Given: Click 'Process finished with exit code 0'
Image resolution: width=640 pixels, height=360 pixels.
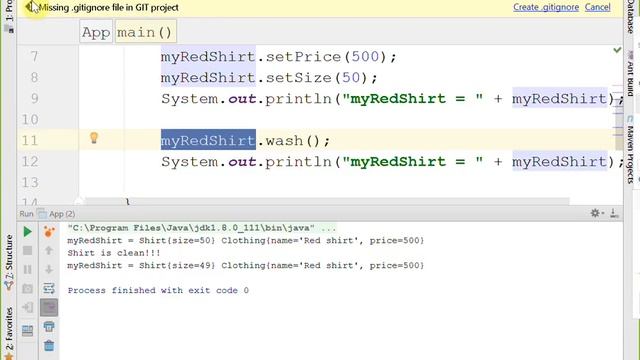Looking at the screenshot, I should tap(158, 290).
